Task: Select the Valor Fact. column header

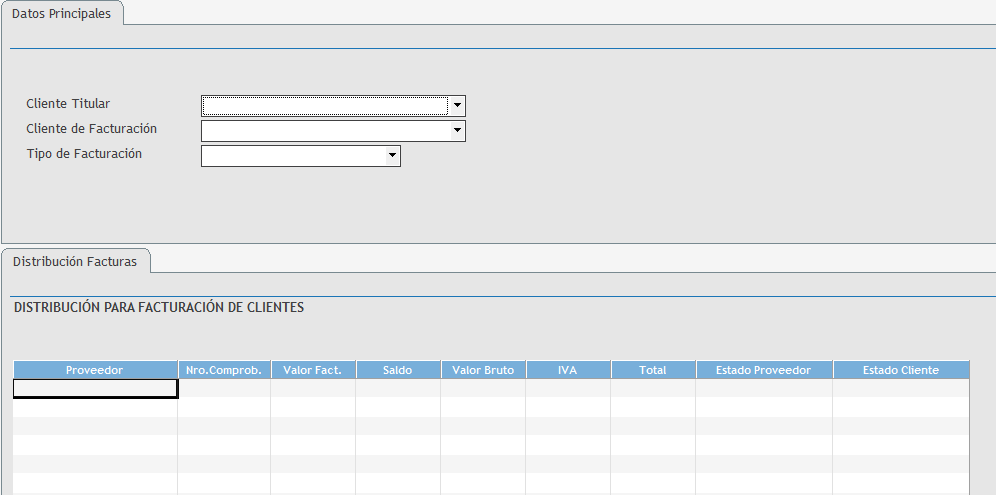Action: pos(312,370)
